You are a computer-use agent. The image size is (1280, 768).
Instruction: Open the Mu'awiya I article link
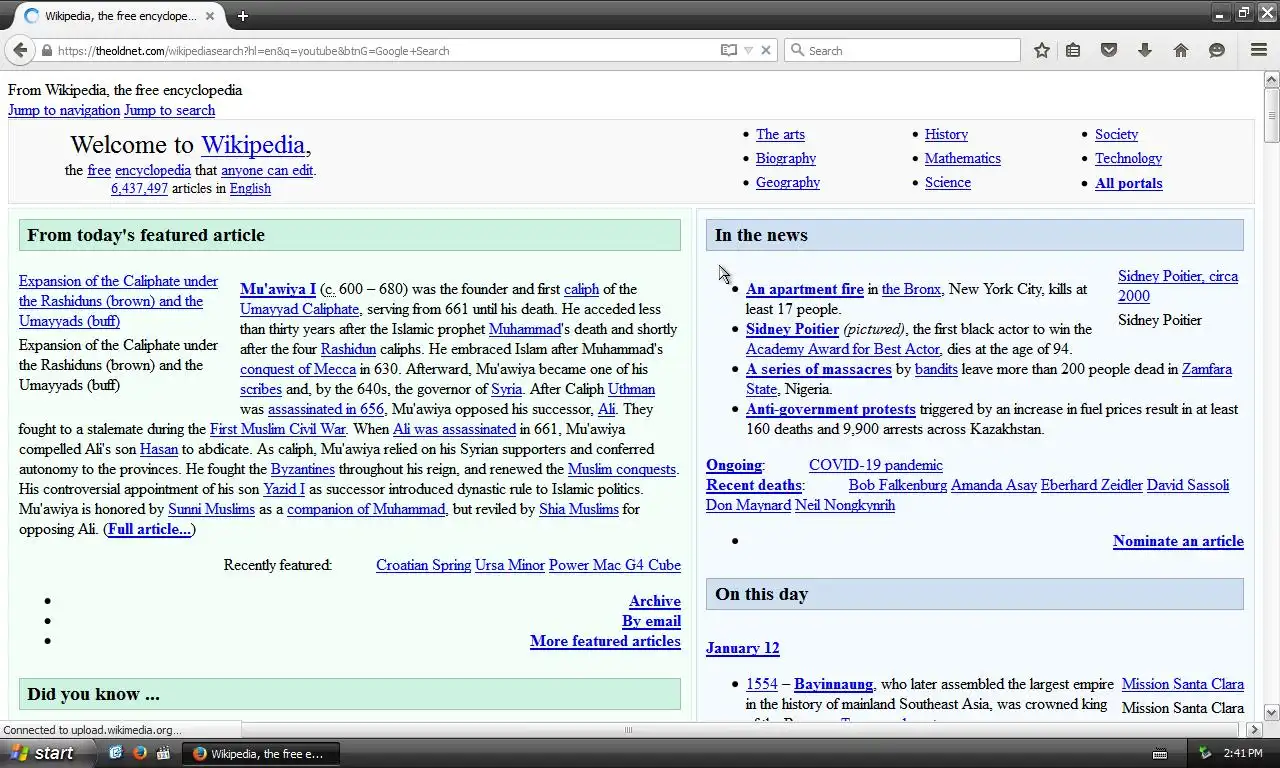pos(278,289)
